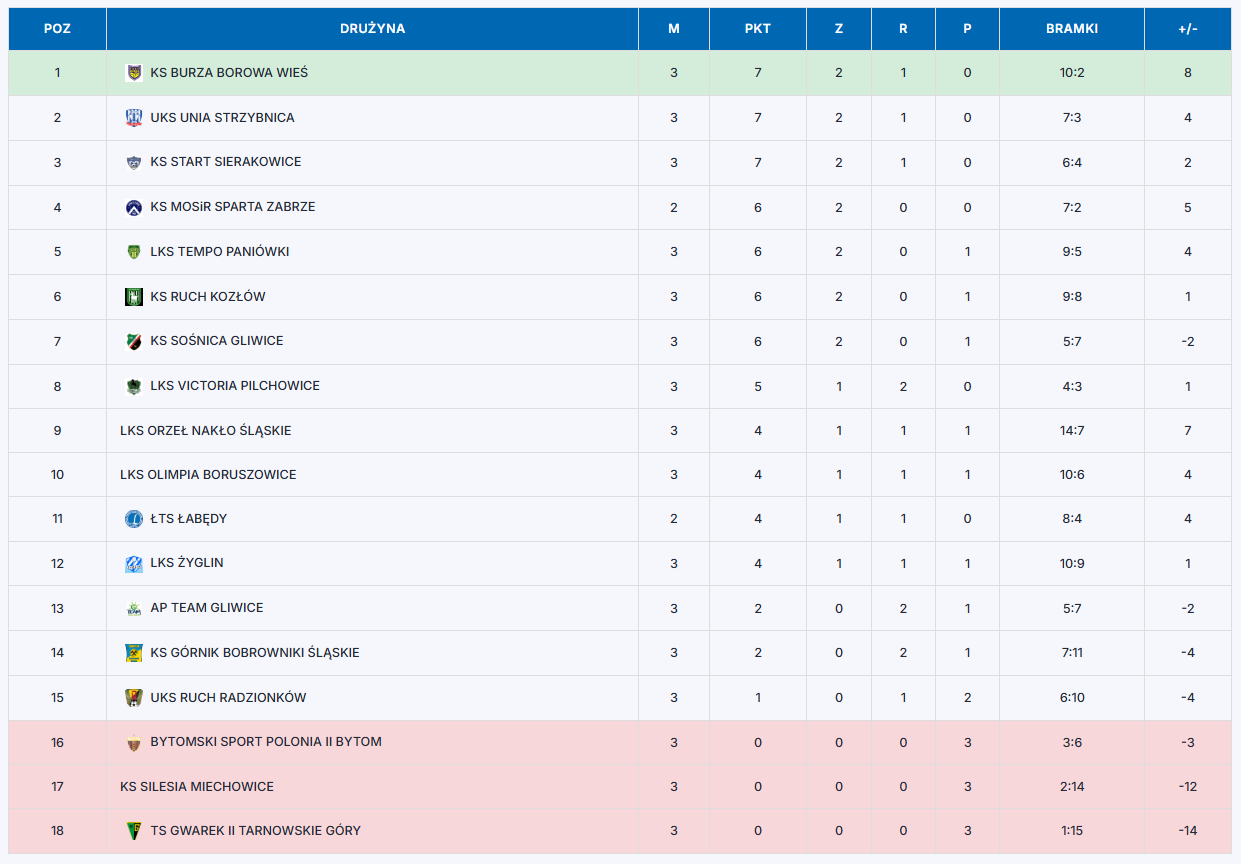
Task: Click the ŁTS Łabędy round blue logo
Action: pyautogui.click(x=133, y=519)
